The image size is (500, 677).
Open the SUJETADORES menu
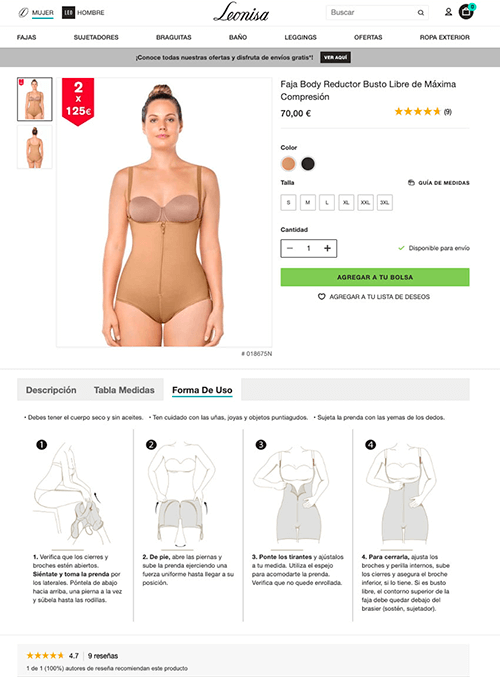pyautogui.click(x=96, y=37)
